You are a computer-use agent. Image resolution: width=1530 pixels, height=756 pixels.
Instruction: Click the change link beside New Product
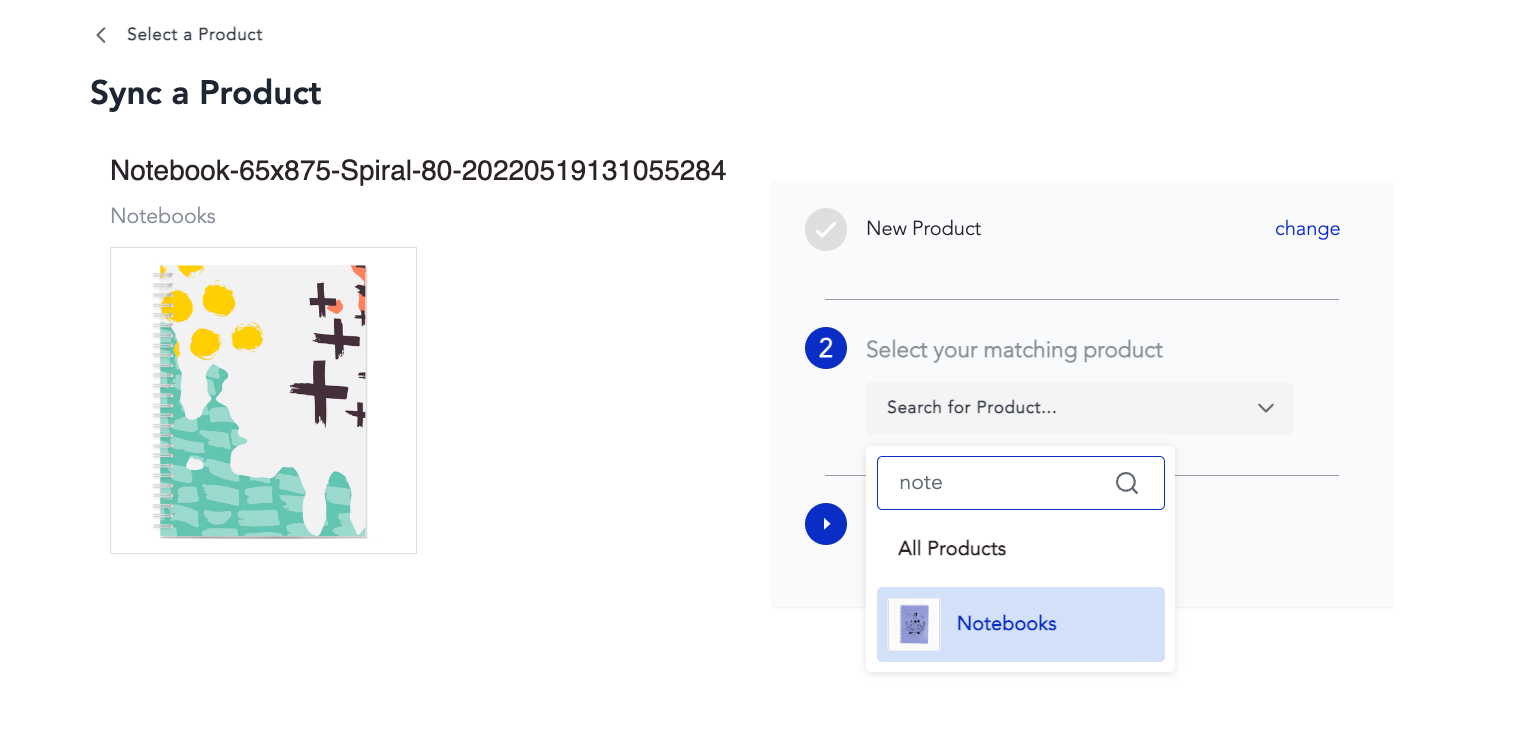[x=1307, y=229]
